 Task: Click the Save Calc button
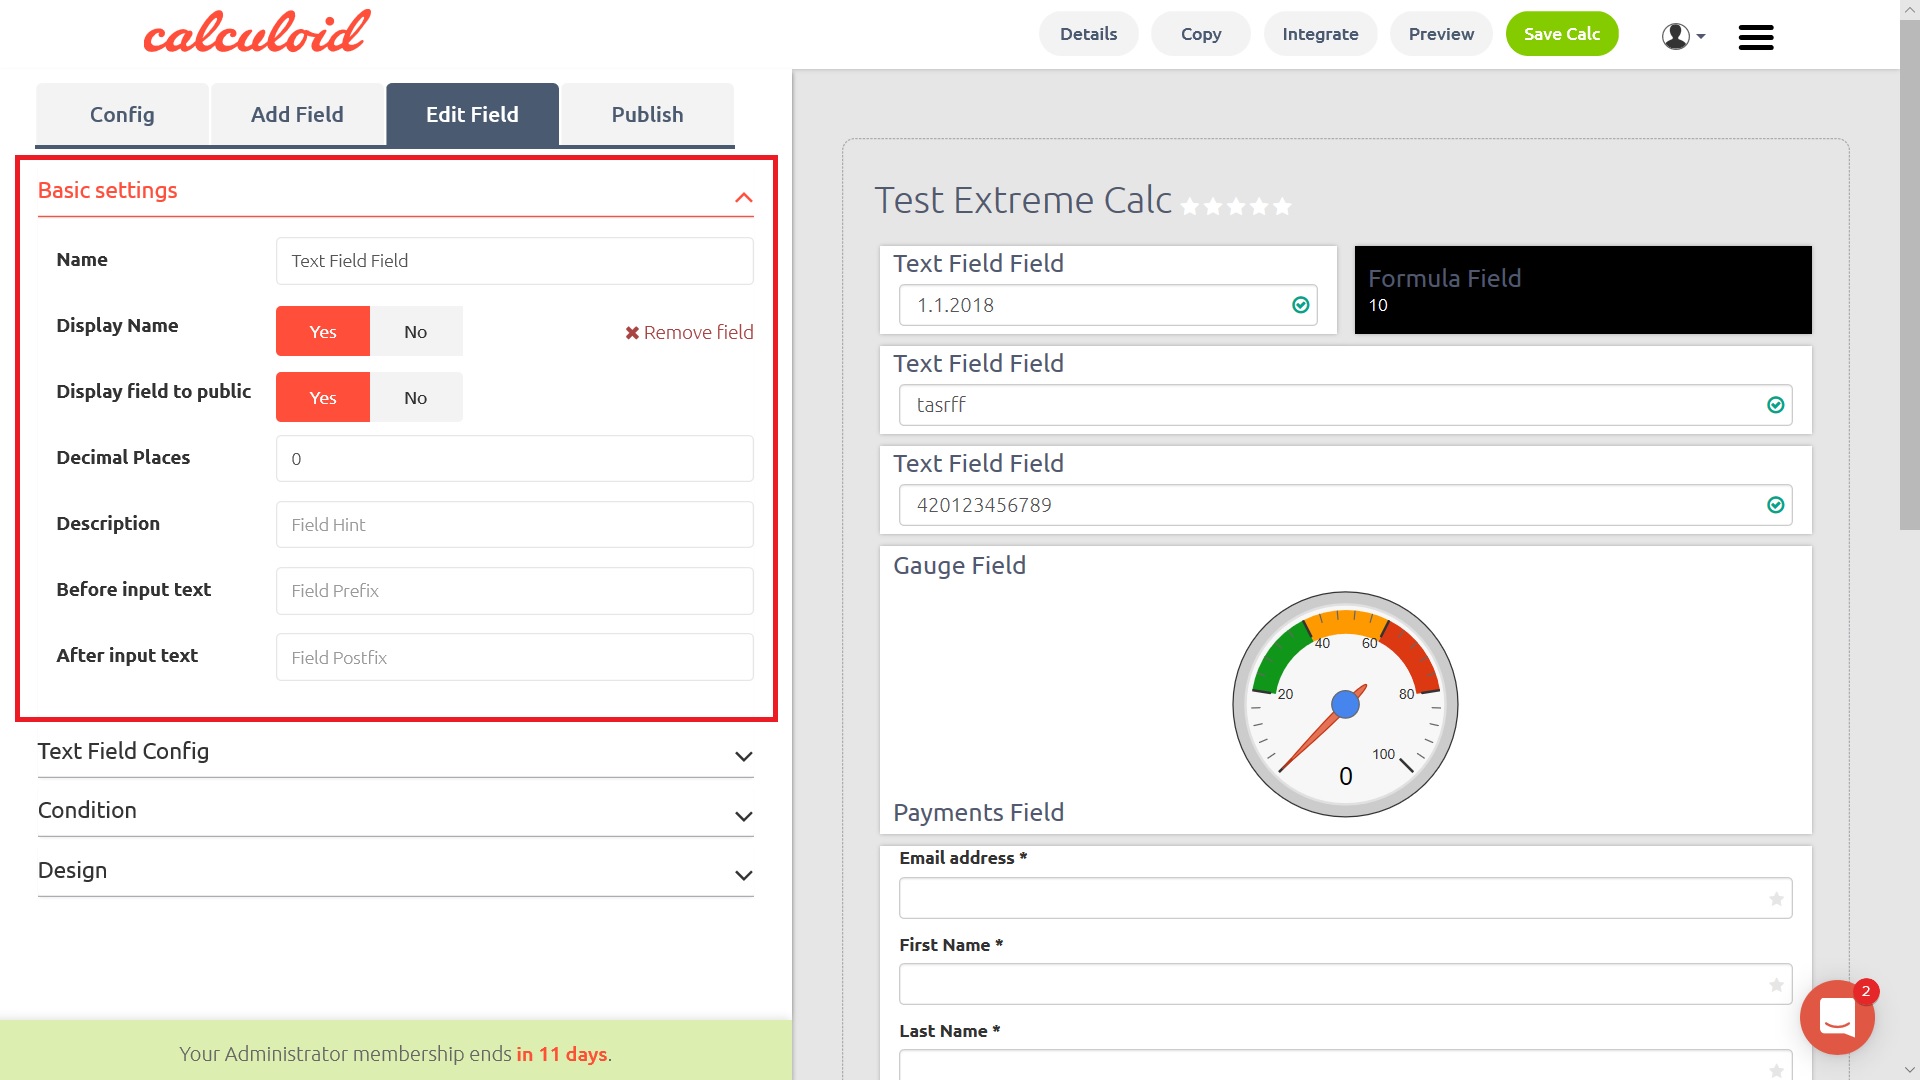1561,34
